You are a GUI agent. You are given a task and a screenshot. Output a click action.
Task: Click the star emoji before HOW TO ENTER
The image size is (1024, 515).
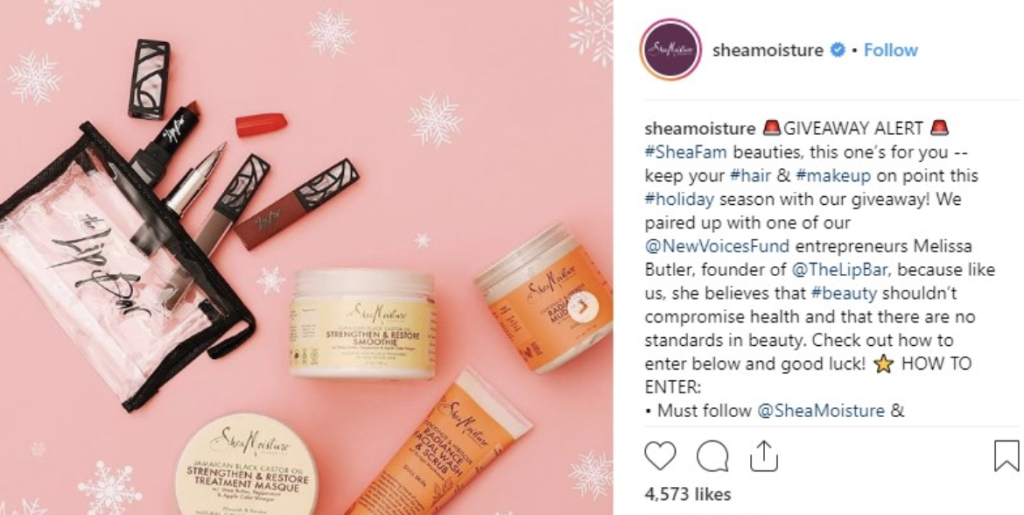[883, 364]
